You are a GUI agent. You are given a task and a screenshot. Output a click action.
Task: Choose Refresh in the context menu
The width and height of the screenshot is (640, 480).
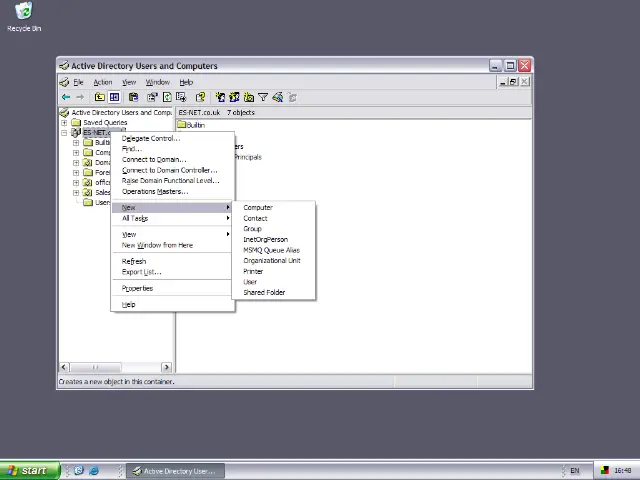pyautogui.click(x=173, y=261)
